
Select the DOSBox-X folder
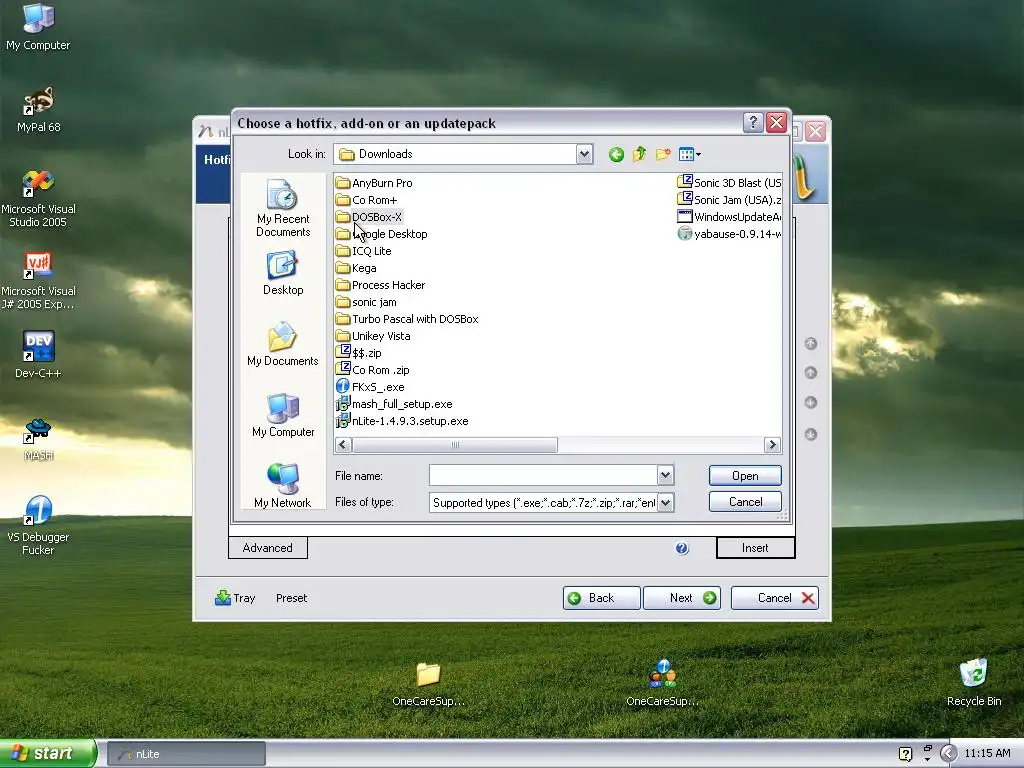click(x=369, y=217)
